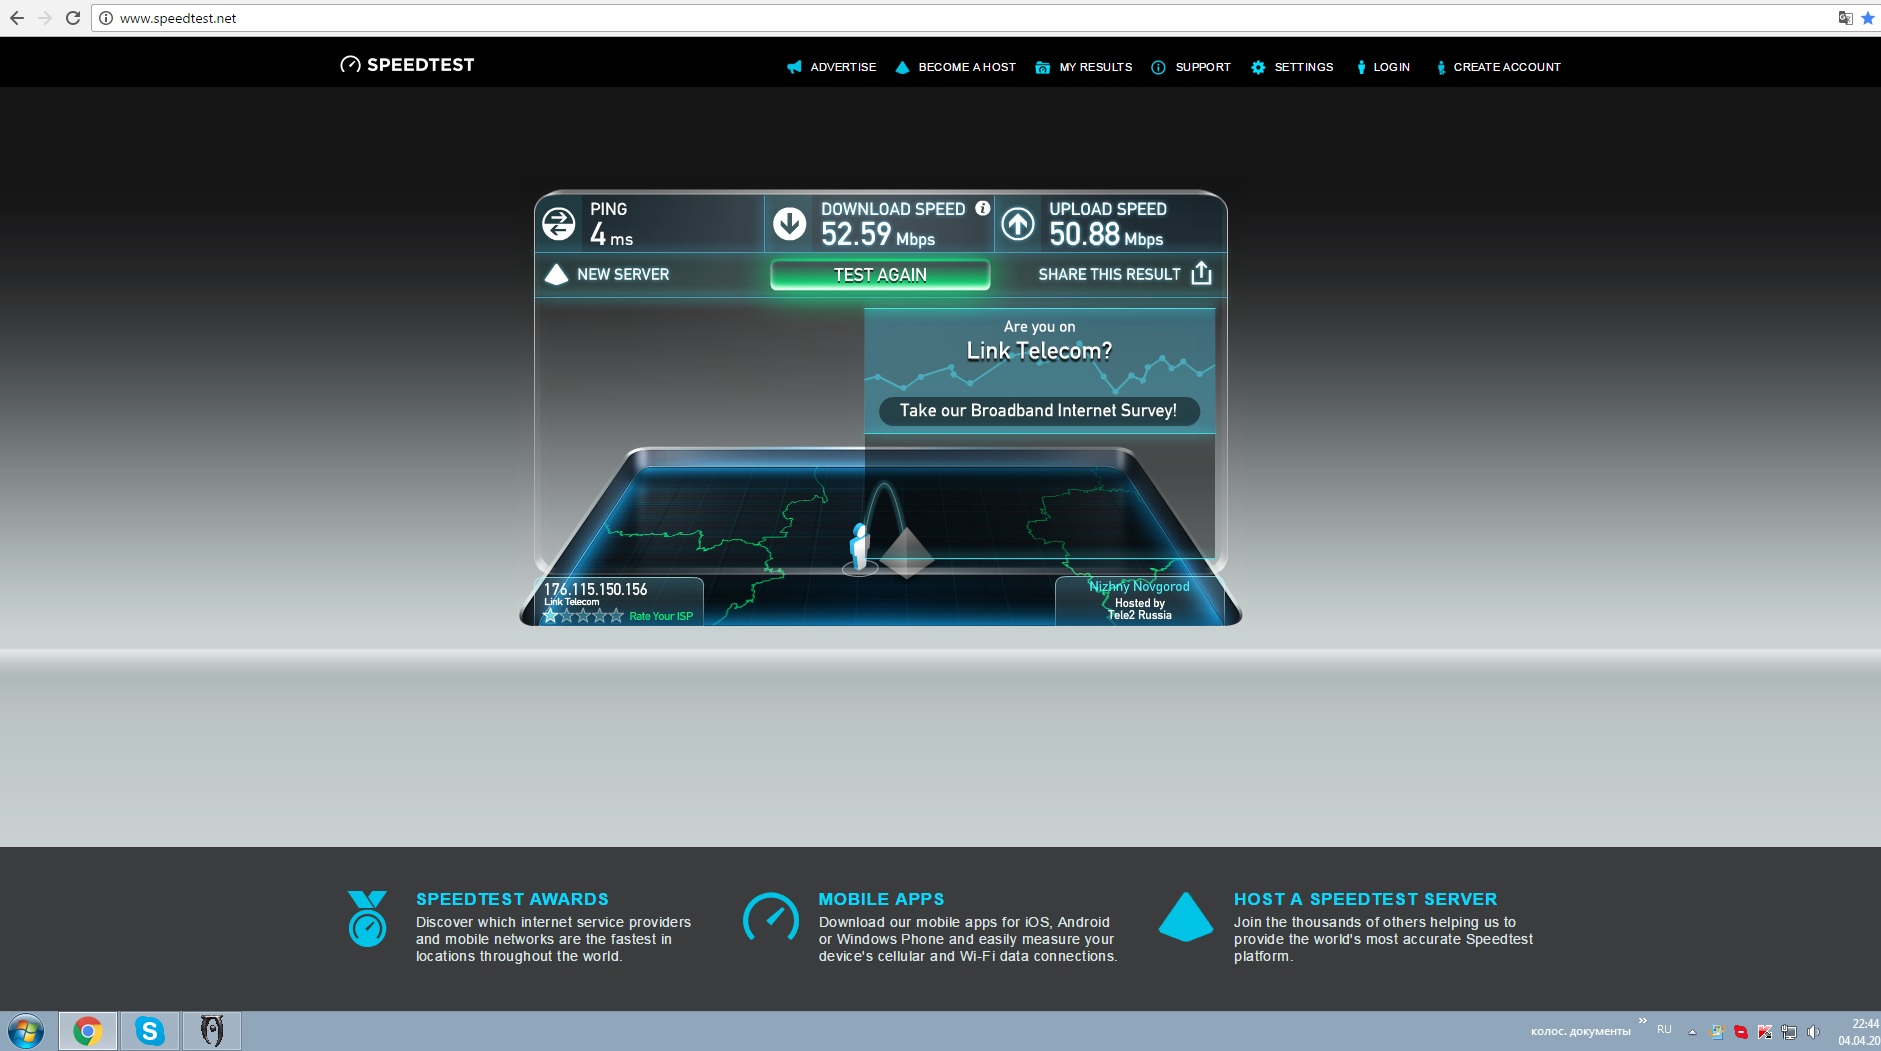Click the download speed info icon
This screenshot has width=1881, height=1051.
tap(983, 208)
